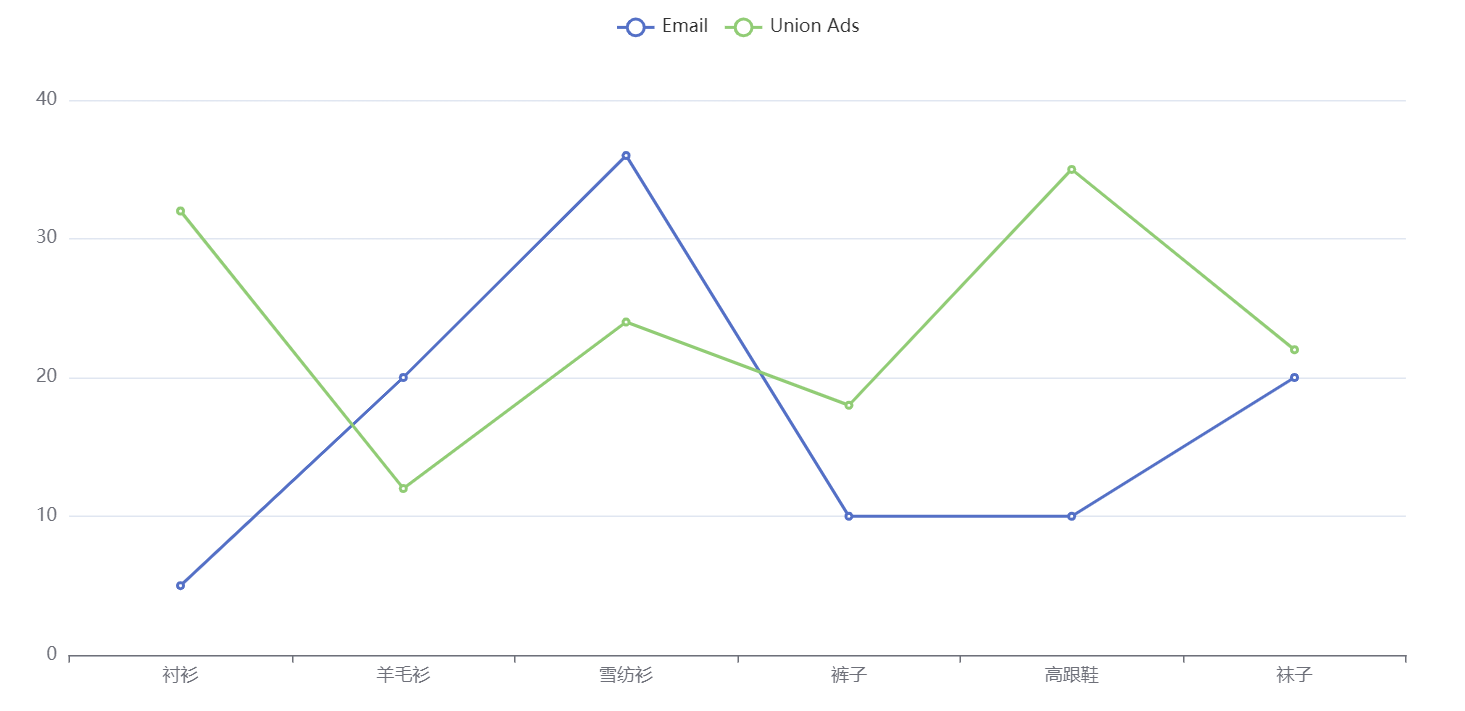Click Email data point for 羊毛衫
Screen dimensions: 1465x711
pyautogui.click(x=403, y=377)
